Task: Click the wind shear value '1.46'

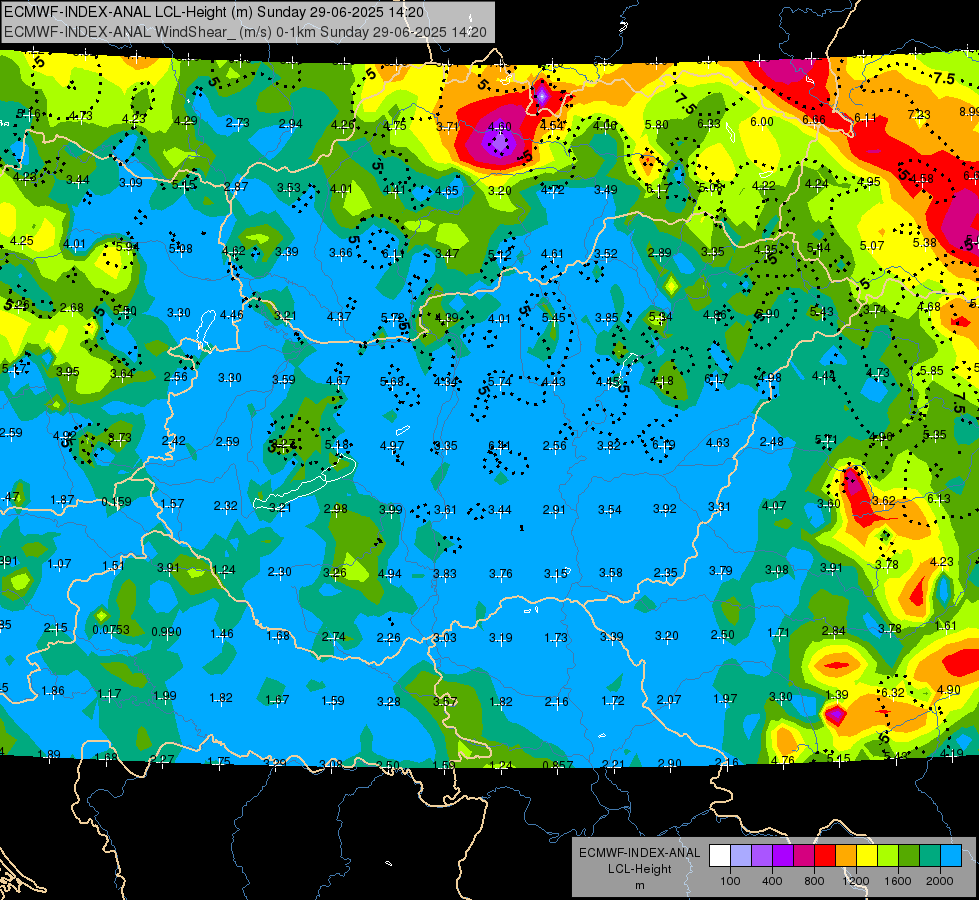Action: tap(222, 633)
